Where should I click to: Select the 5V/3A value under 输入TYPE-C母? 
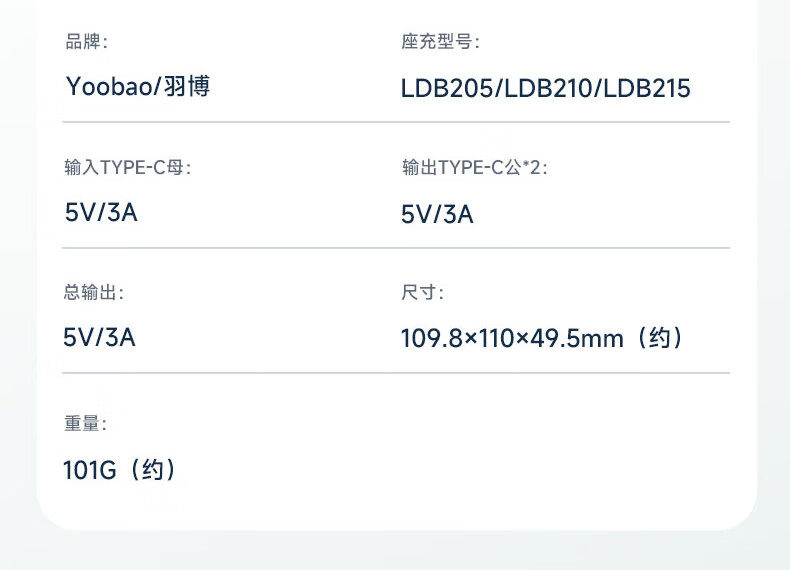click(x=101, y=212)
